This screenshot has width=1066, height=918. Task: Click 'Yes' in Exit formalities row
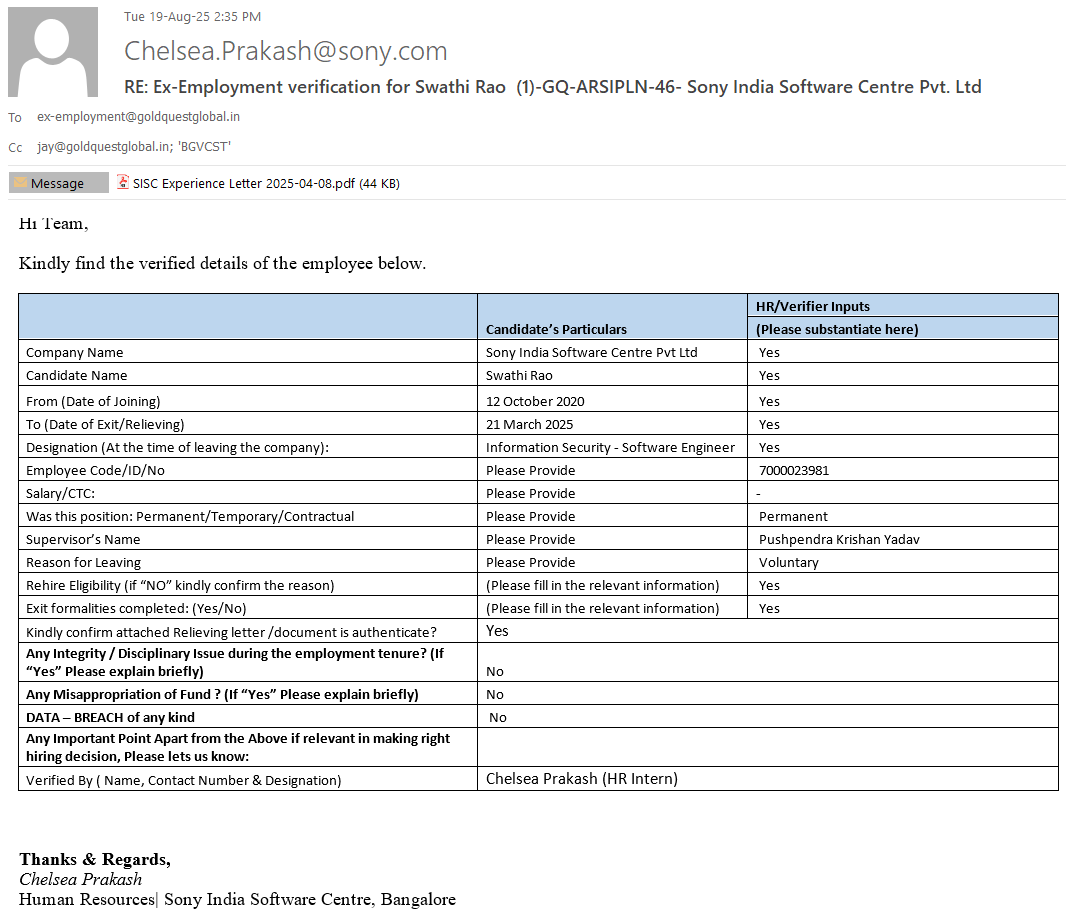tap(769, 609)
